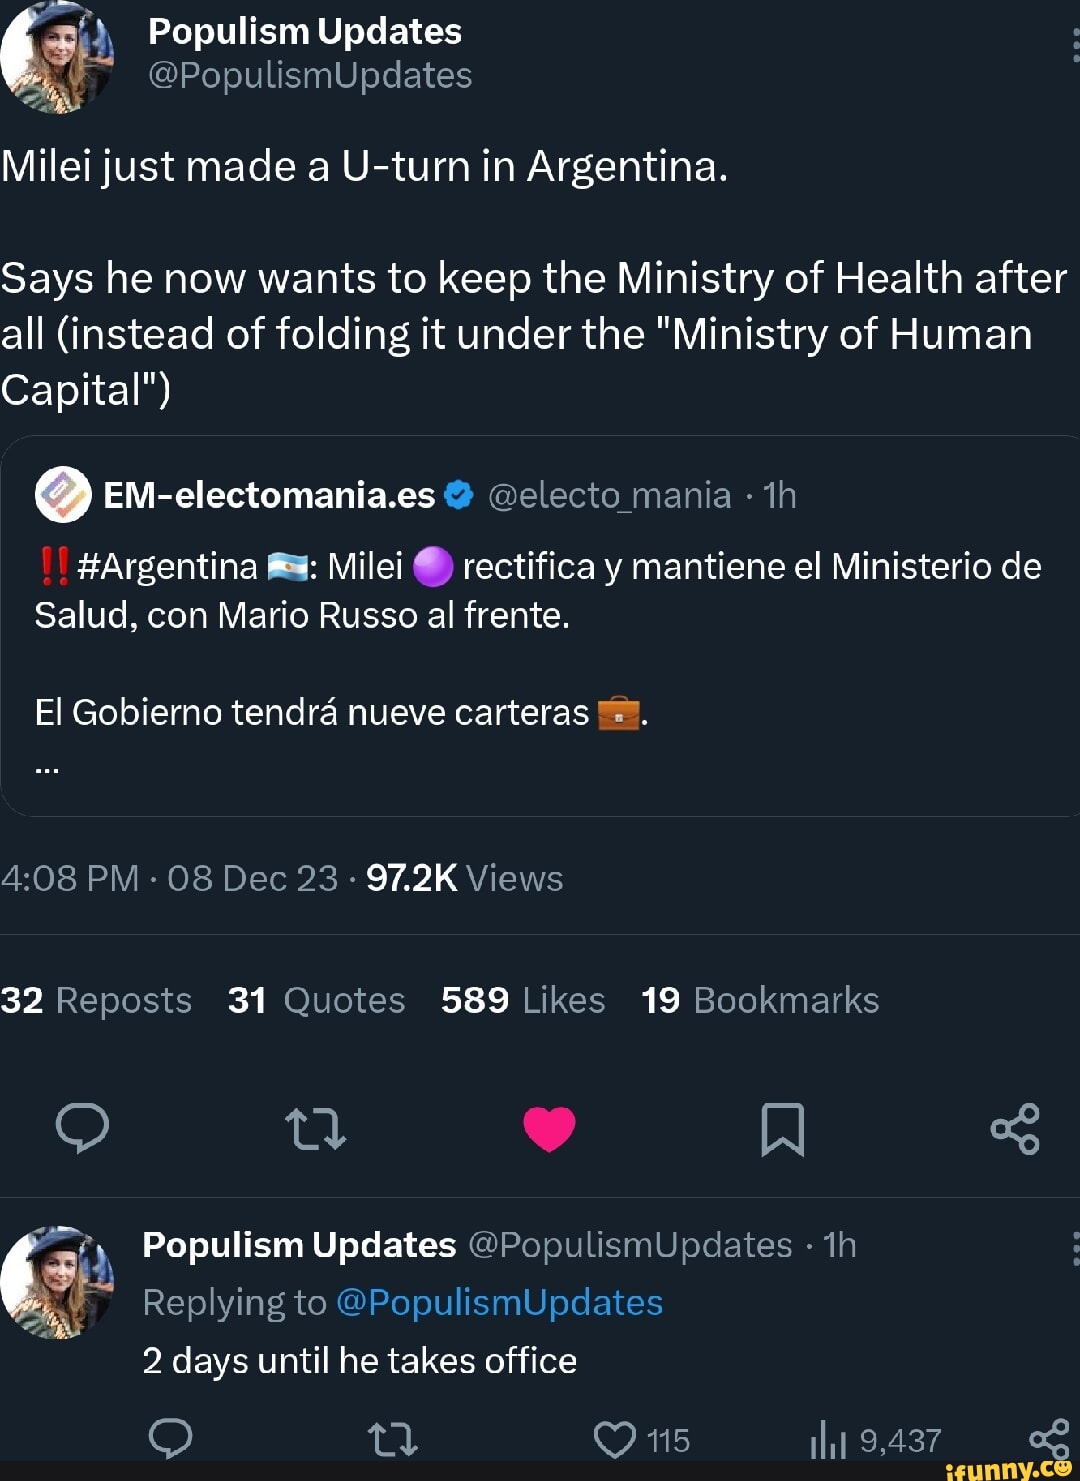Open EM-electomania.es avatar in quoted tweet

pos(63,495)
